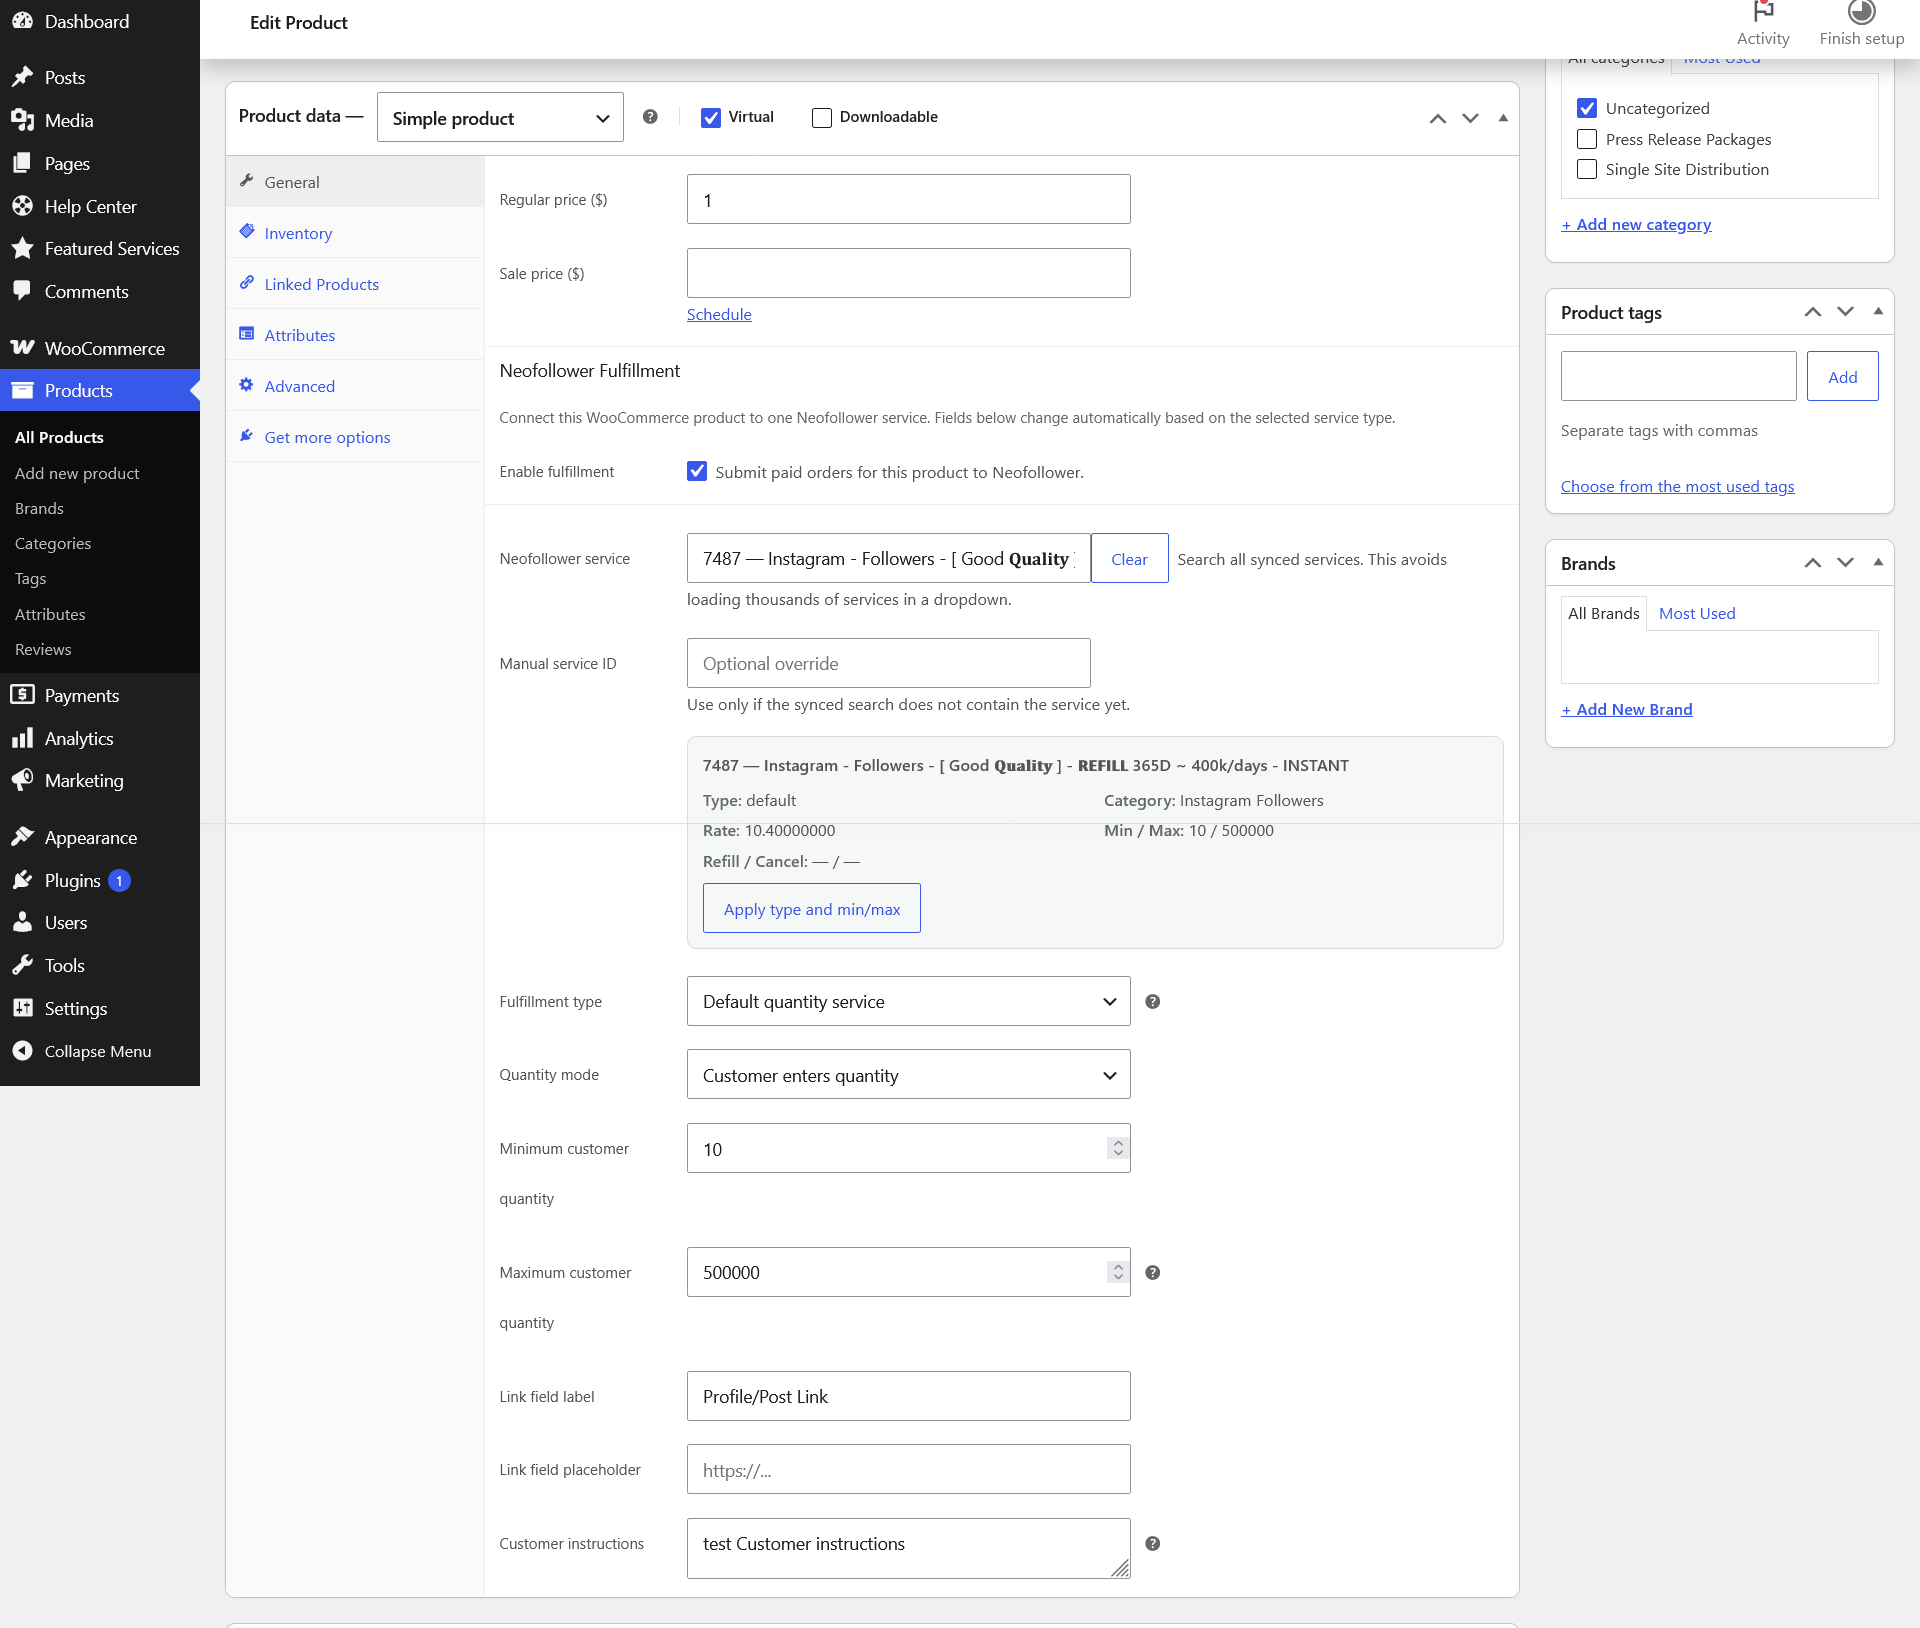Clear the selected Neofollower service
Screen dimensions: 1920x1628
point(1129,559)
